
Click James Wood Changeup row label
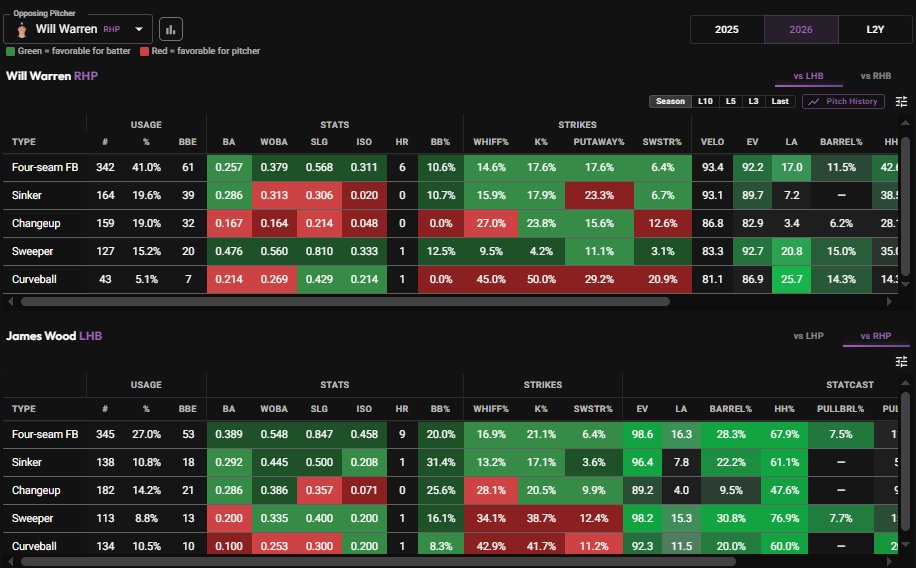point(36,491)
